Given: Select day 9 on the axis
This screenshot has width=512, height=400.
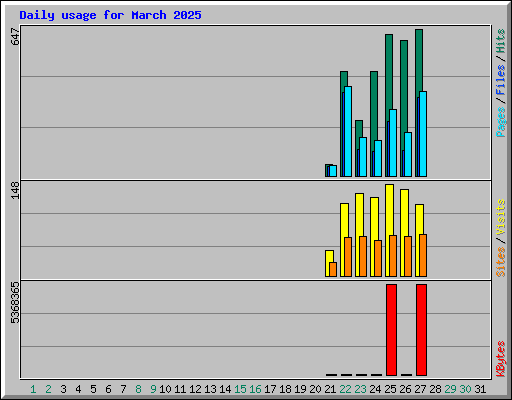Looking at the screenshot, I should 153,389.
